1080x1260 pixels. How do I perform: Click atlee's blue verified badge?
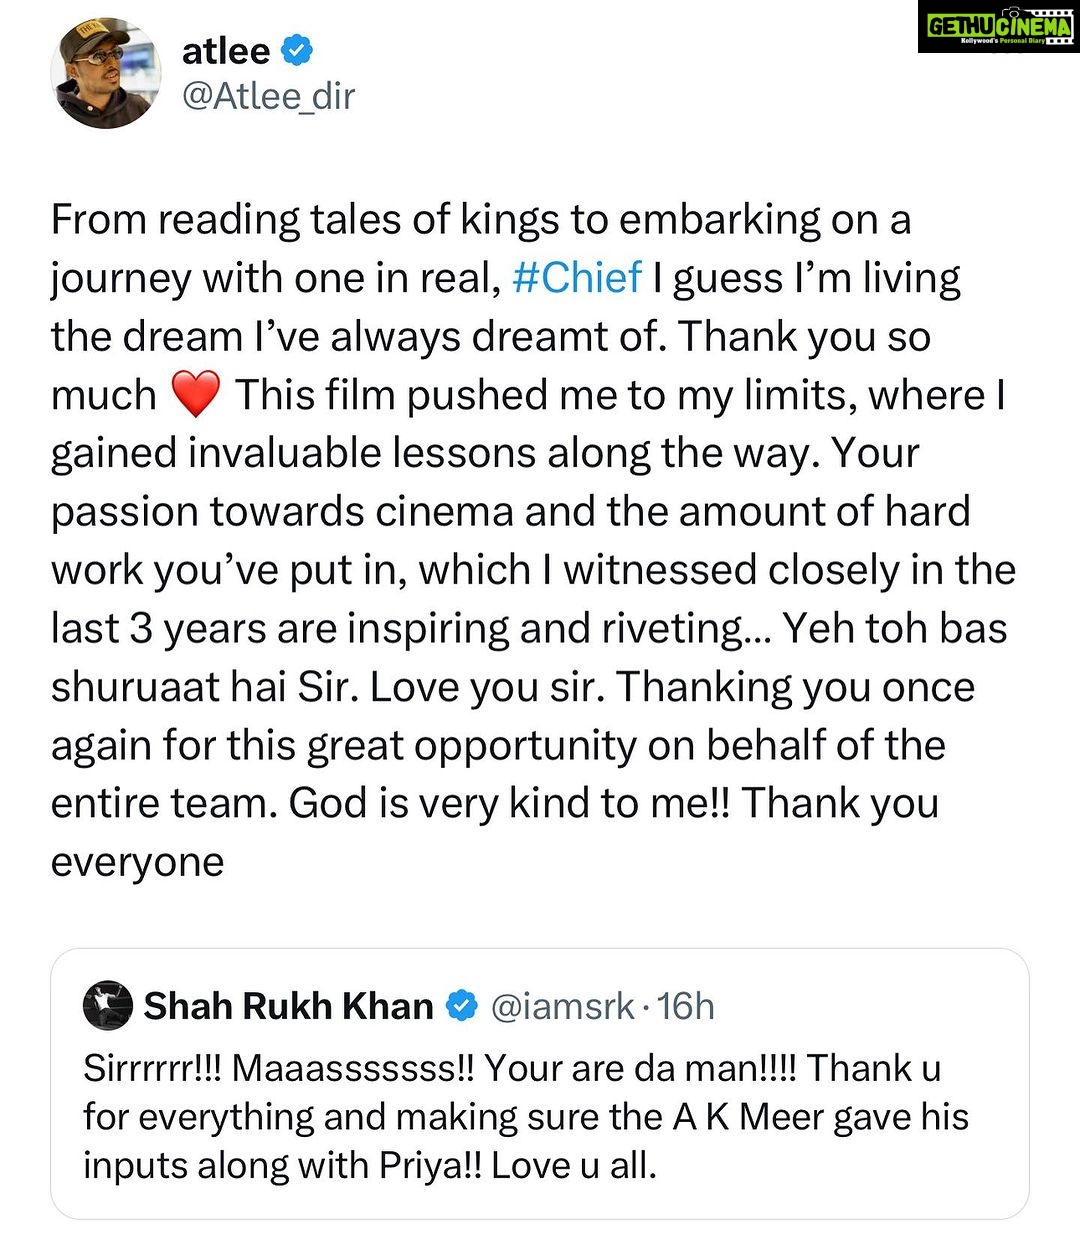pyautogui.click(x=297, y=50)
